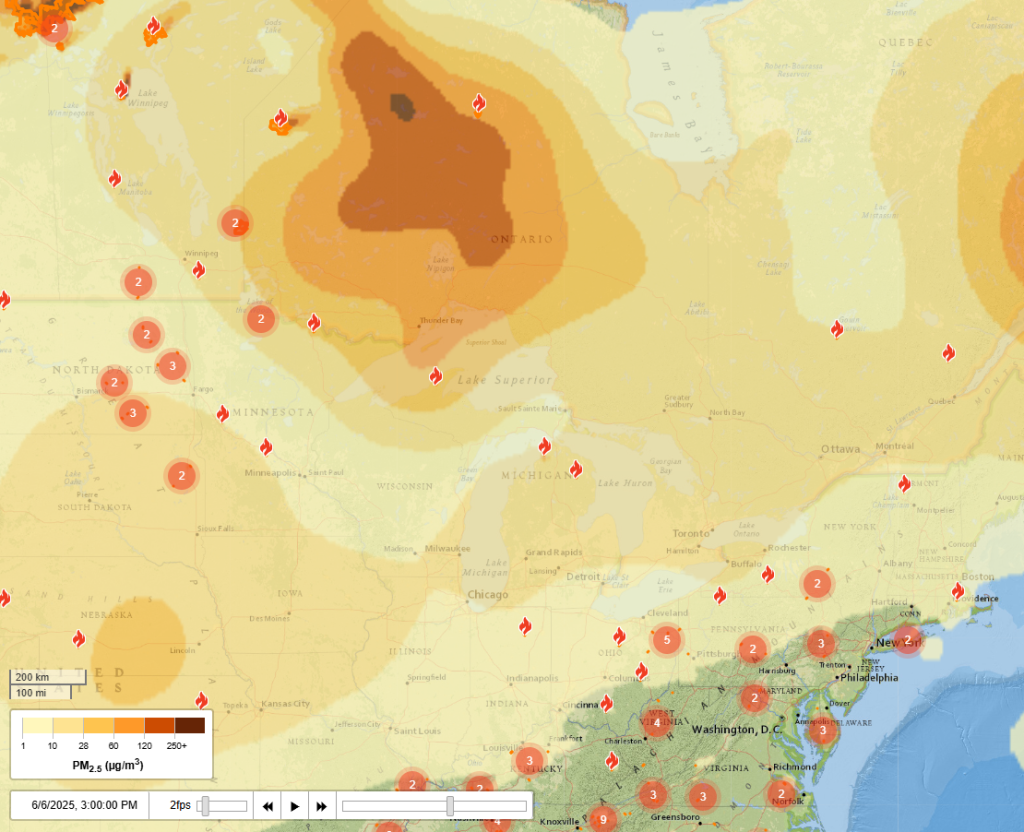Open the fire cluster marked 5 in Ohio
The height and width of the screenshot is (832, 1024).
click(x=667, y=639)
